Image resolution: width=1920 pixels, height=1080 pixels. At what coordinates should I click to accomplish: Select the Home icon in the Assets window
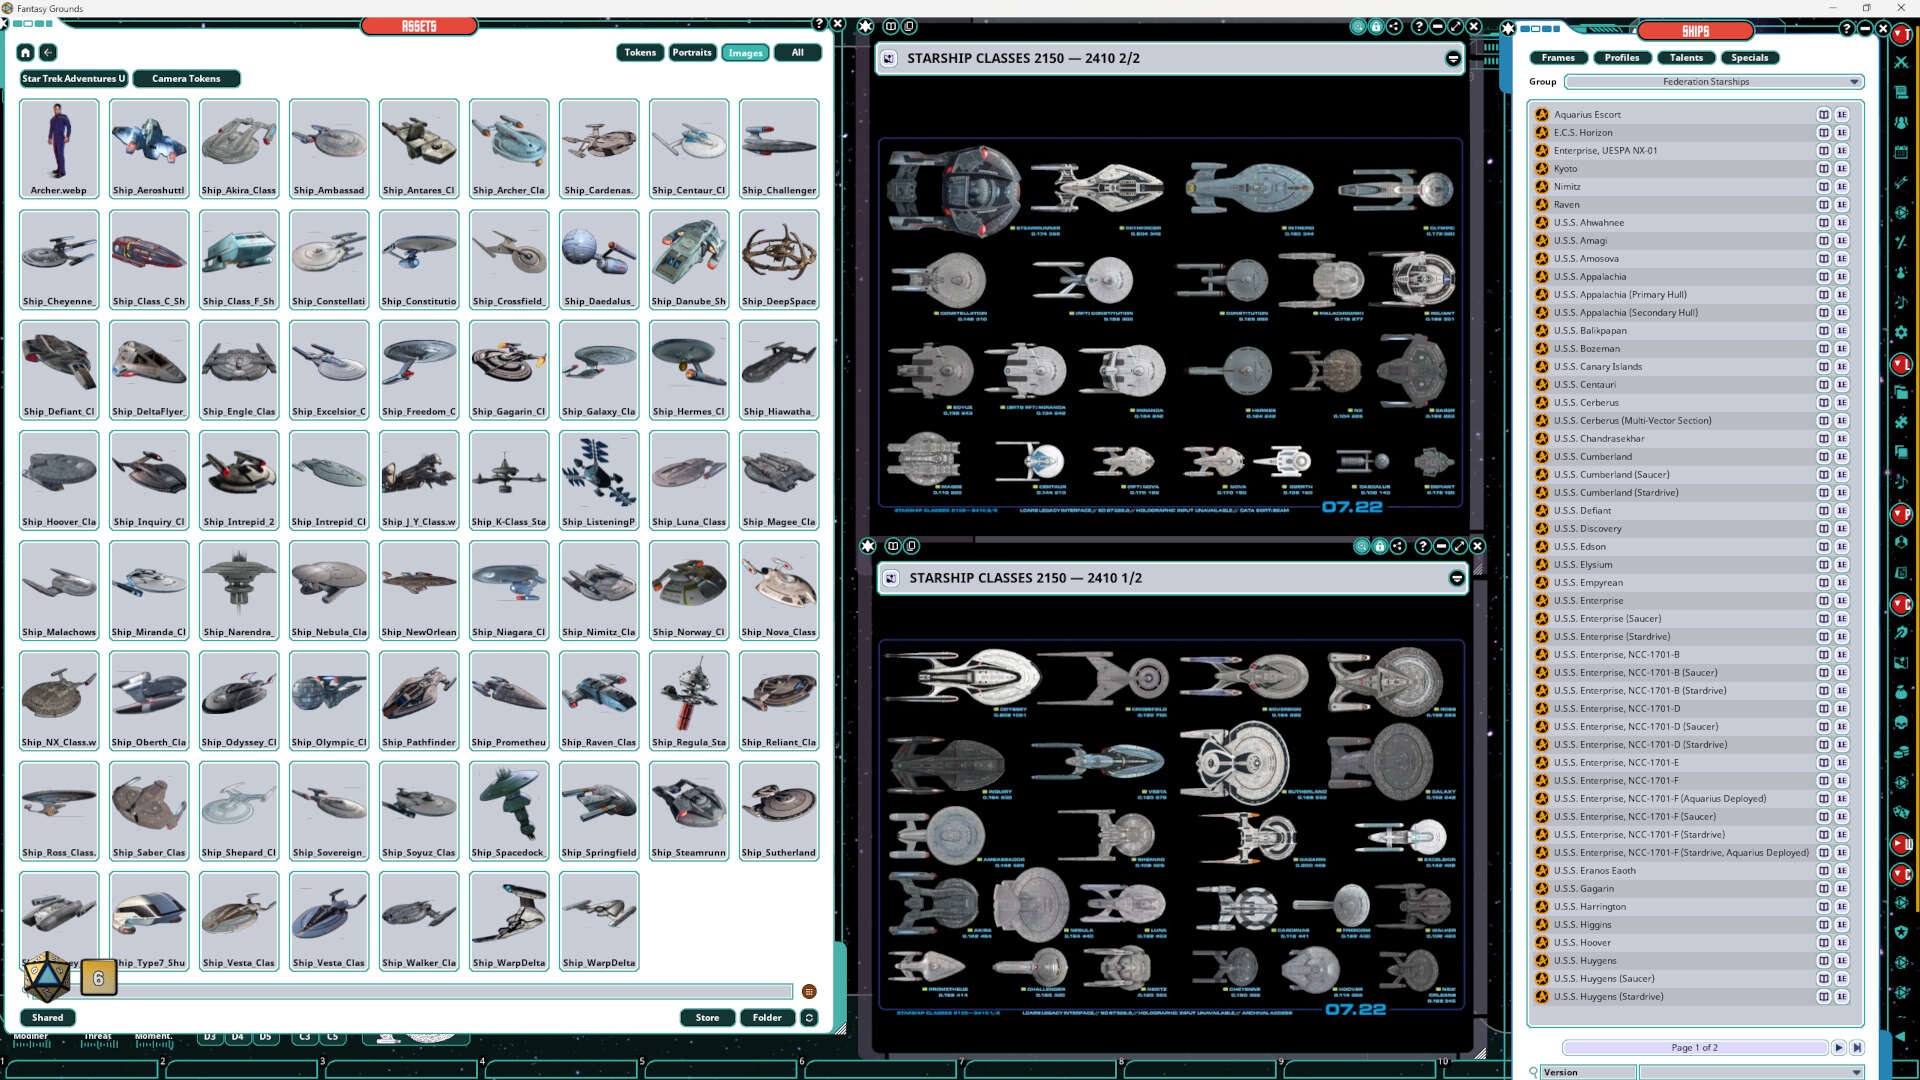click(x=25, y=52)
